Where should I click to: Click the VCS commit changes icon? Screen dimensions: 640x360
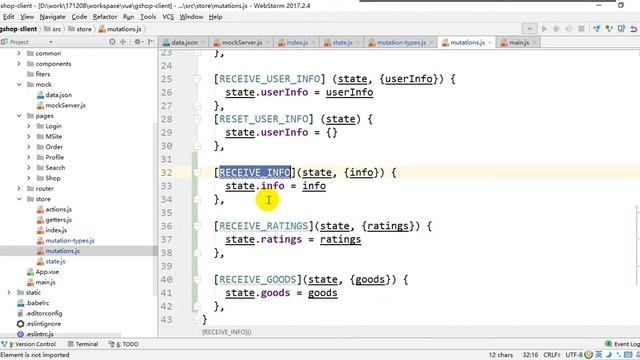609,29
